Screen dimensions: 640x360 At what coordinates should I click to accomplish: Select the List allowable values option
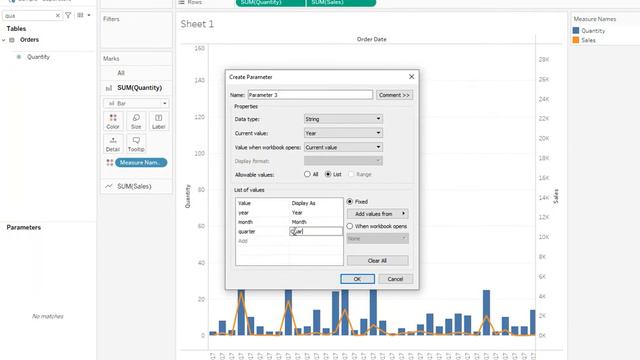[328, 174]
